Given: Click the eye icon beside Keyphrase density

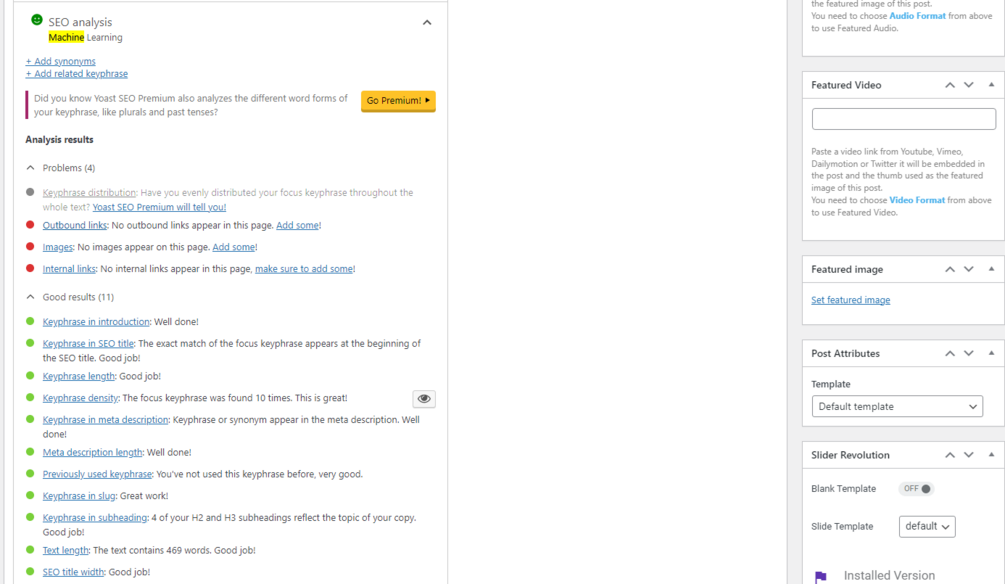Looking at the screenshot, I should tap(424, 399).
